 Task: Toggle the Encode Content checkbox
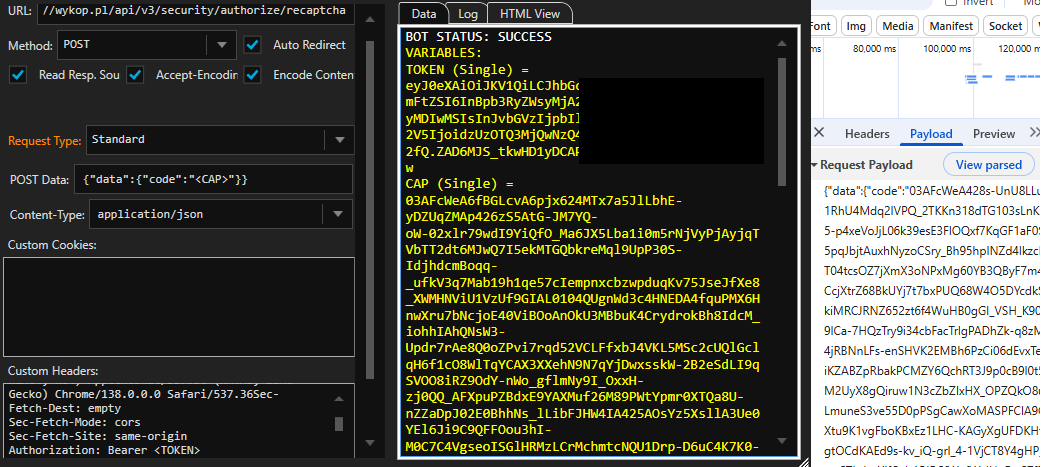pos(253,75)
